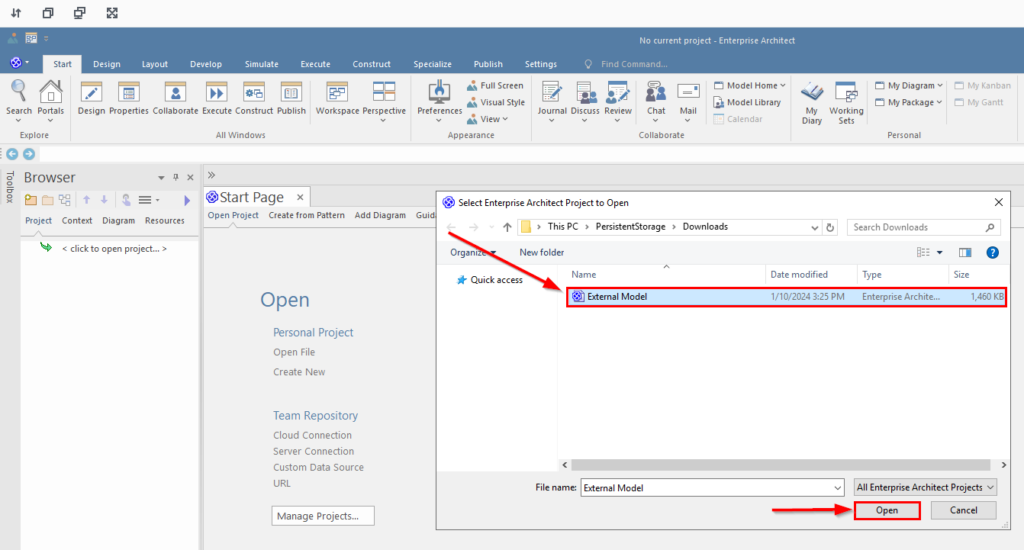Image resolution: width=1024 pixels, height=550 pixels.
Task: Click the Manage Projects button
Action: coord(323,516)
